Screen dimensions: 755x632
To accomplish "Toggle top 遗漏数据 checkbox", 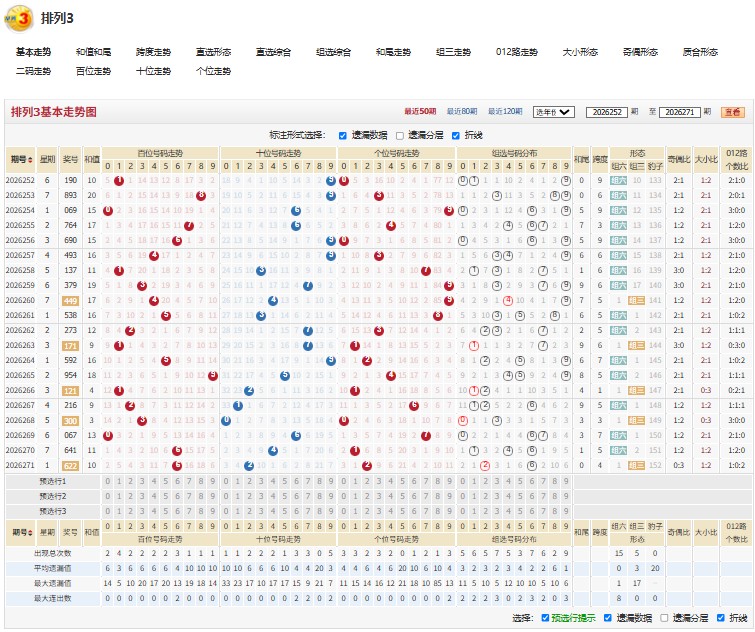I will pyautogui.click(x=342, y=136).
